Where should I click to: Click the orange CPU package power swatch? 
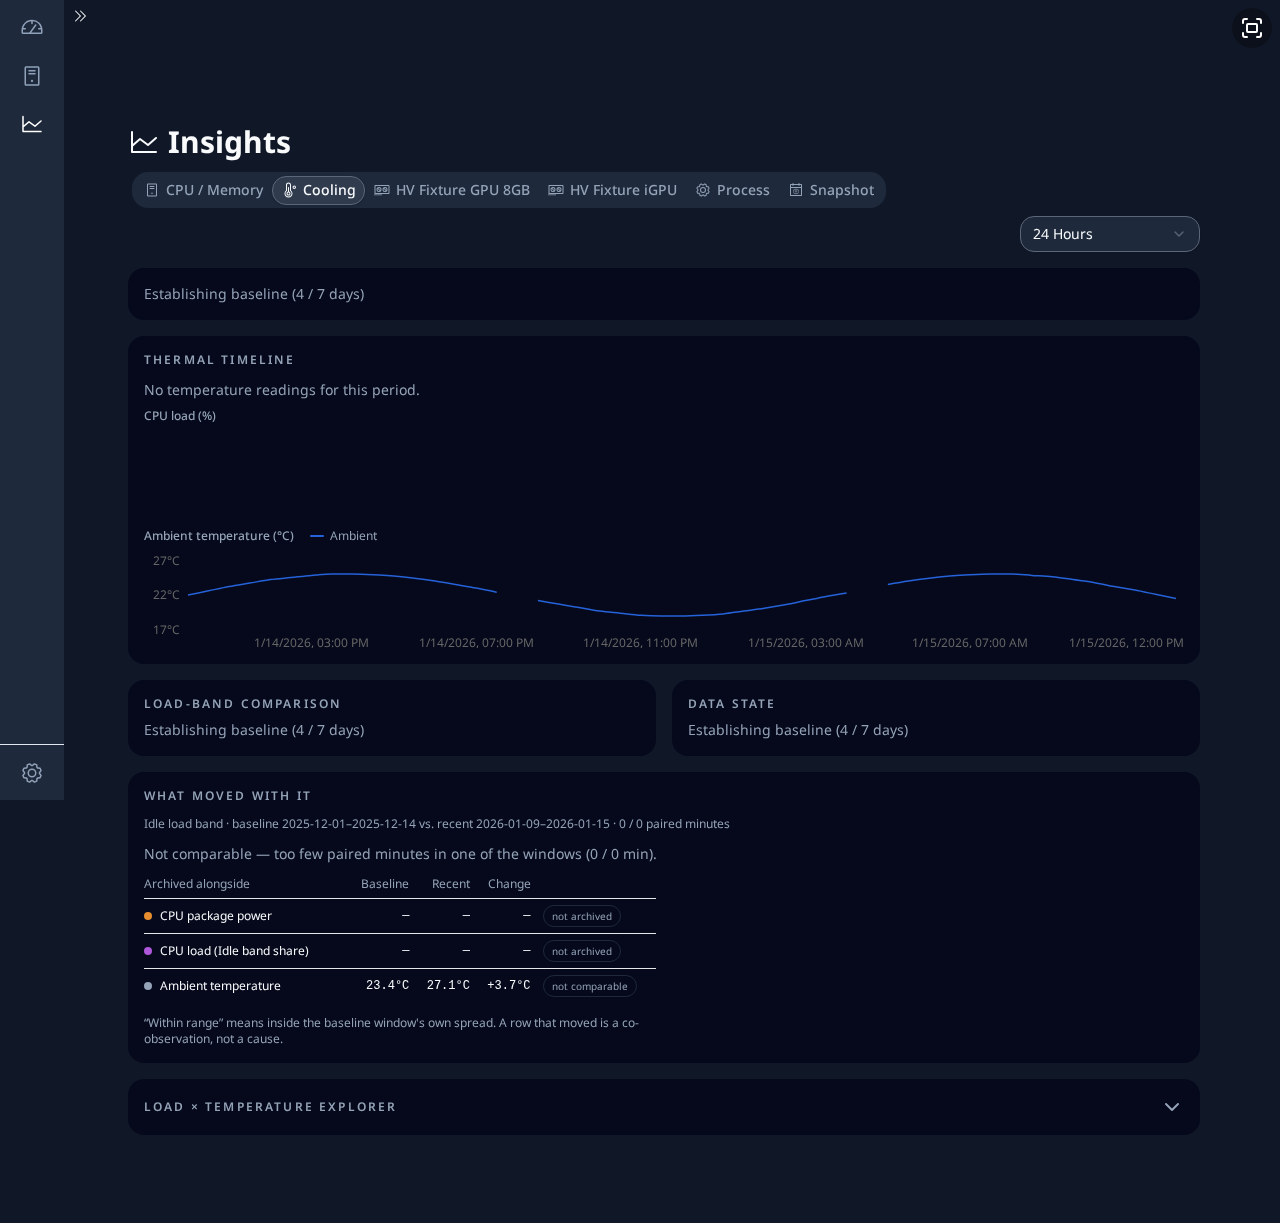coord(148,916)
